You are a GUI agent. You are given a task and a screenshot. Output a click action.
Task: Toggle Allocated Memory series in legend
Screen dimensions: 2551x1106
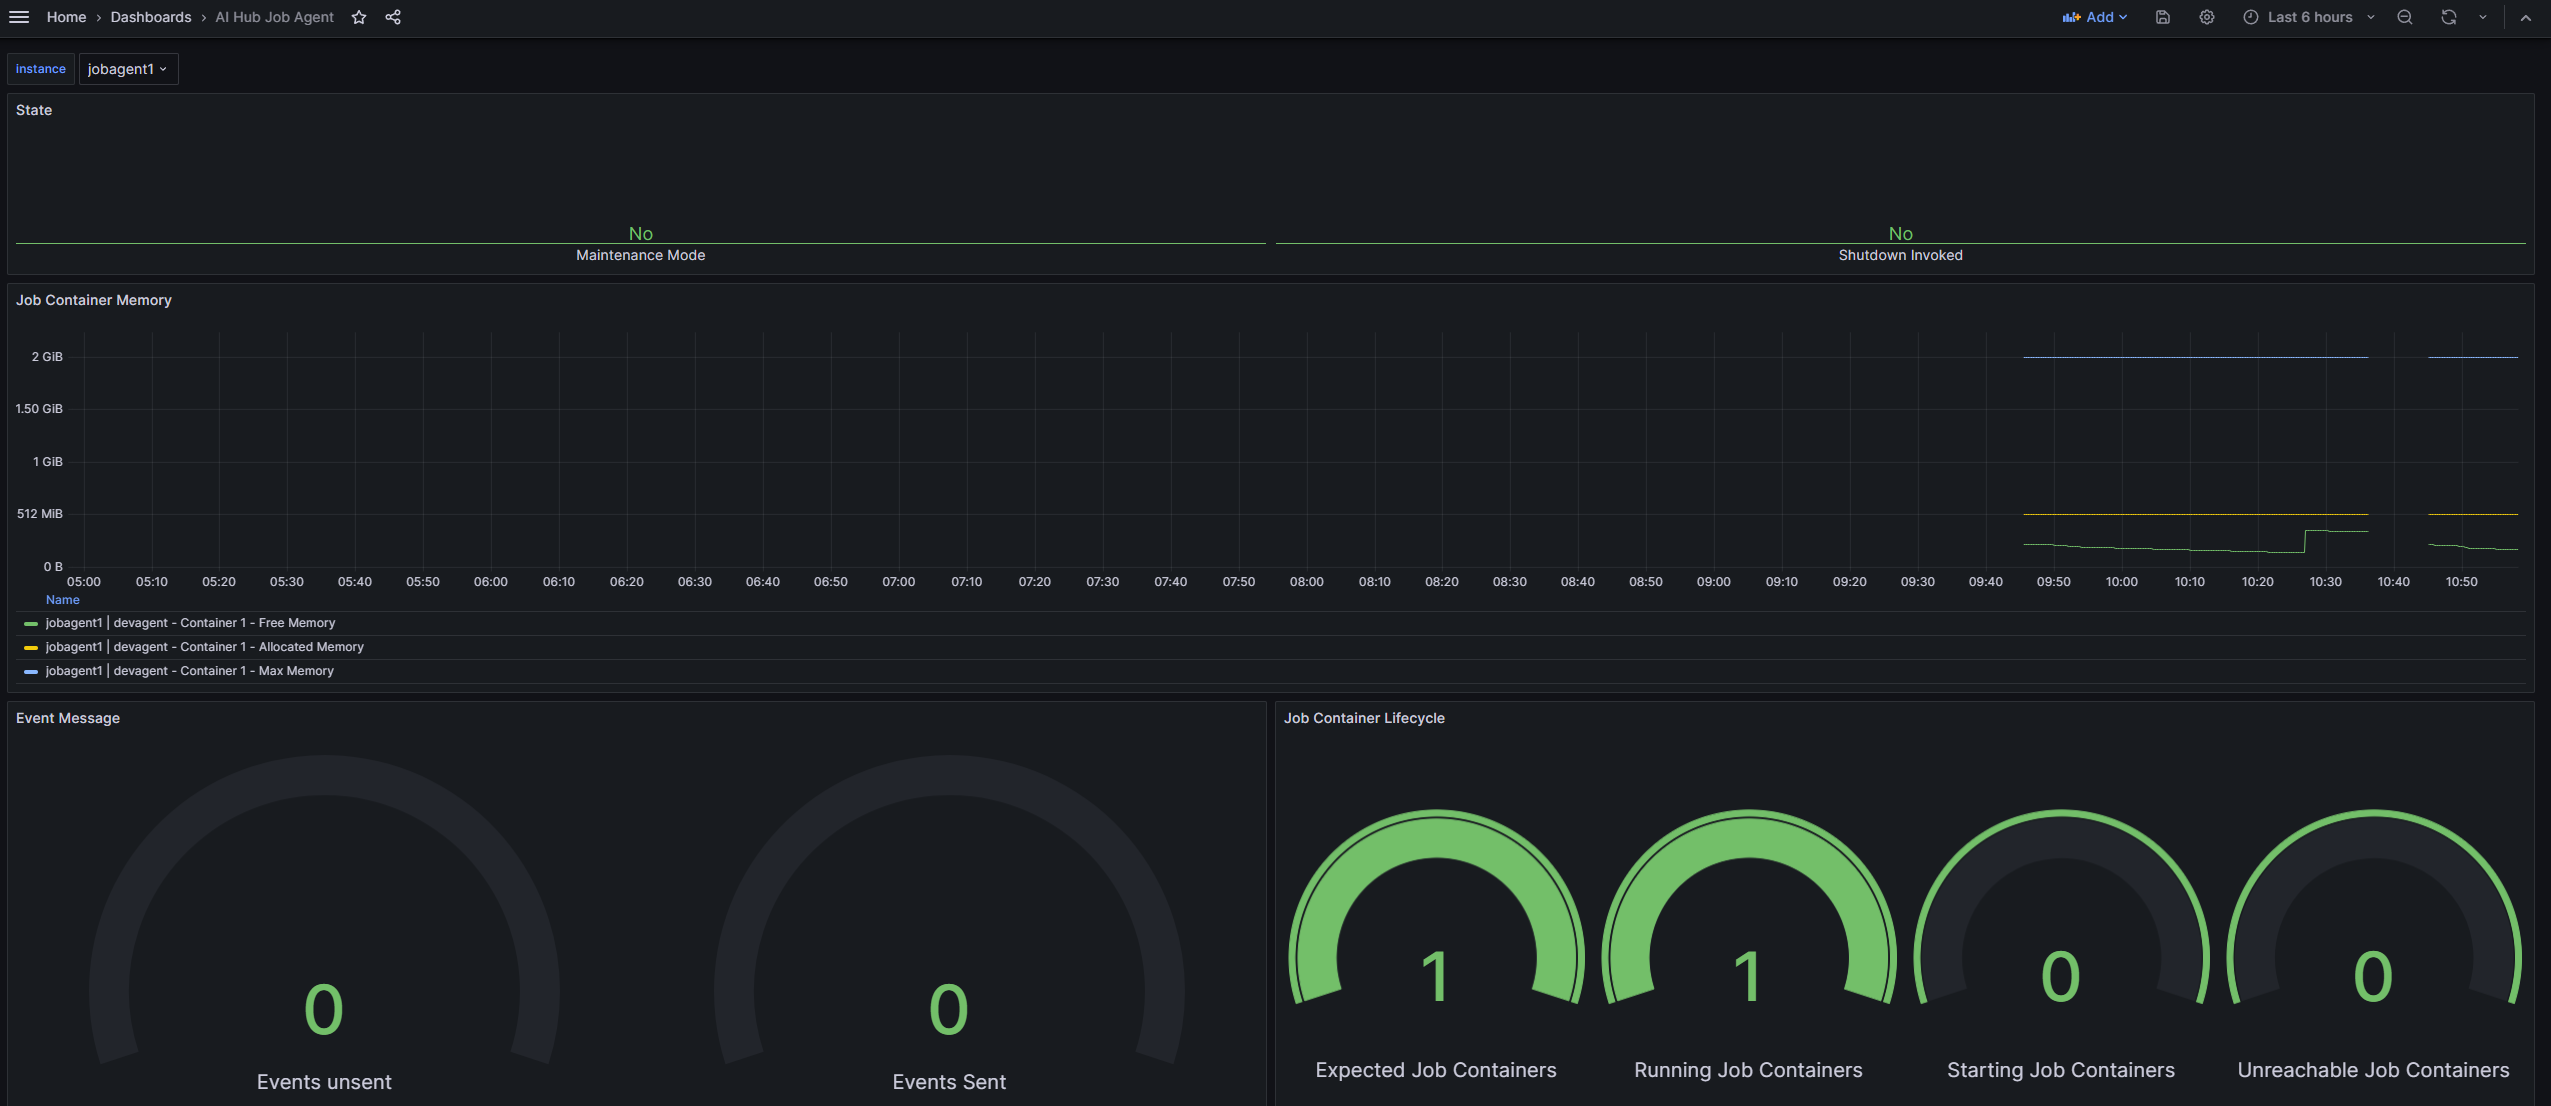click(204, 647)
